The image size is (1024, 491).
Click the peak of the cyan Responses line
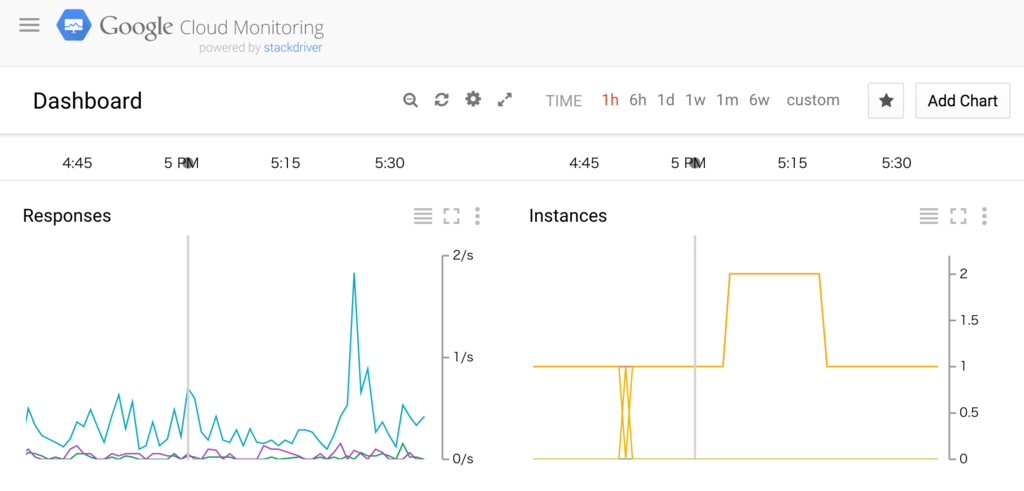pos(354,274)
